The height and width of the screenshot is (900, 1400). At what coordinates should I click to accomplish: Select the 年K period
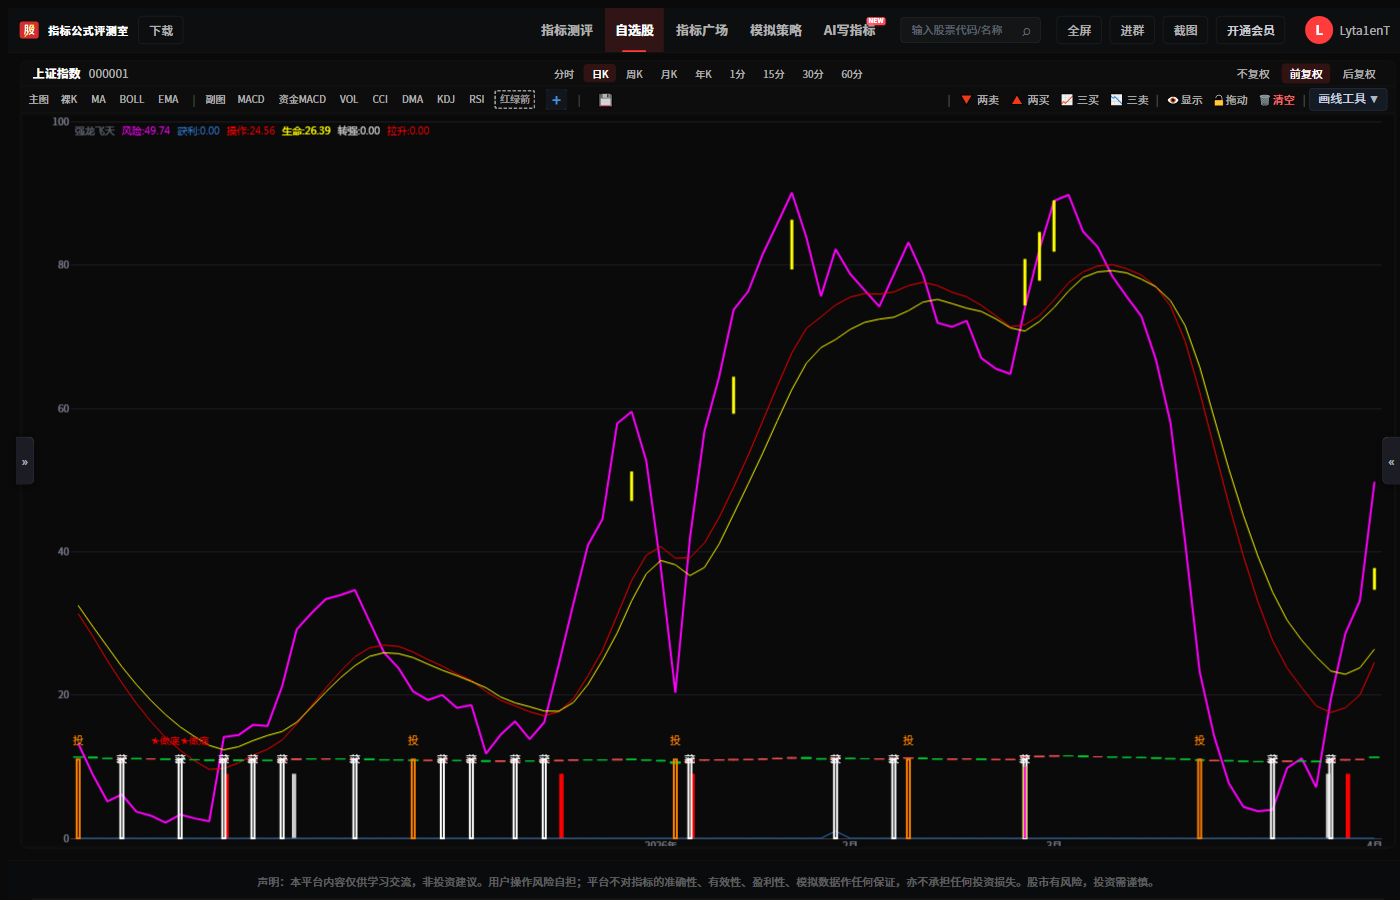pyautogui.click(x=704, y=74)
